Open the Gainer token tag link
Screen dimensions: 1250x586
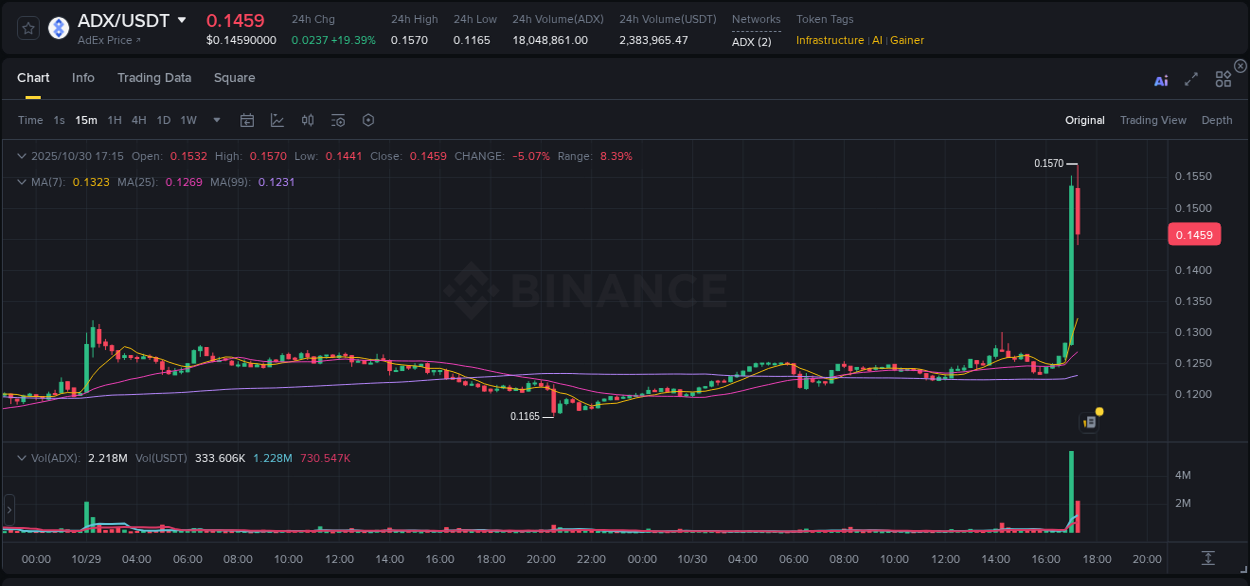pos(906,40)
